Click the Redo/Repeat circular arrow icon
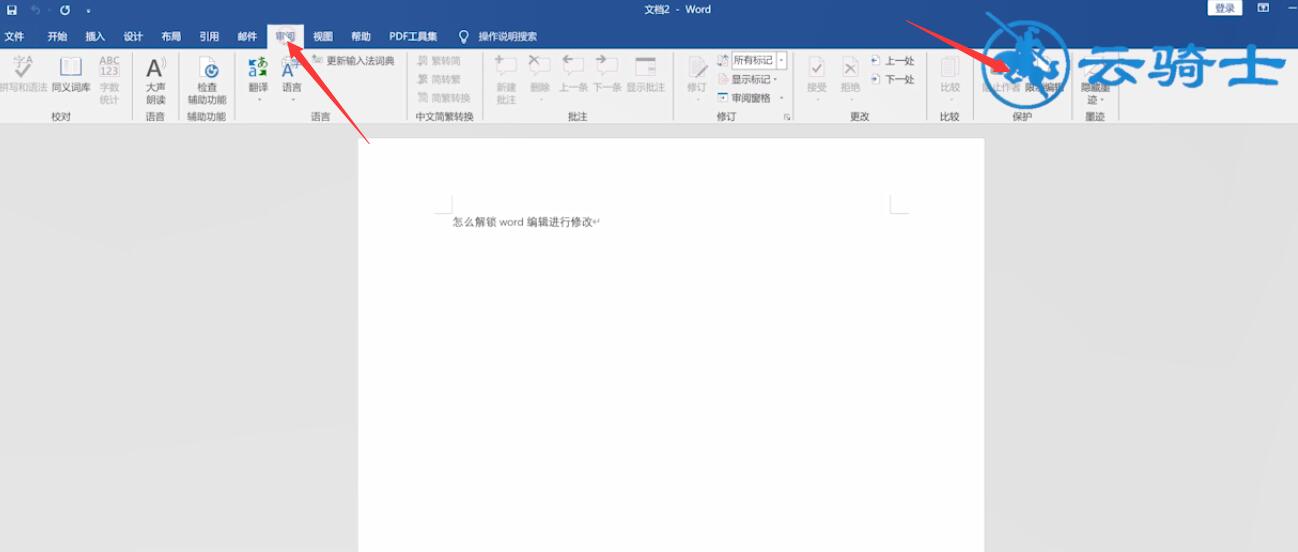 pos(65,10)
